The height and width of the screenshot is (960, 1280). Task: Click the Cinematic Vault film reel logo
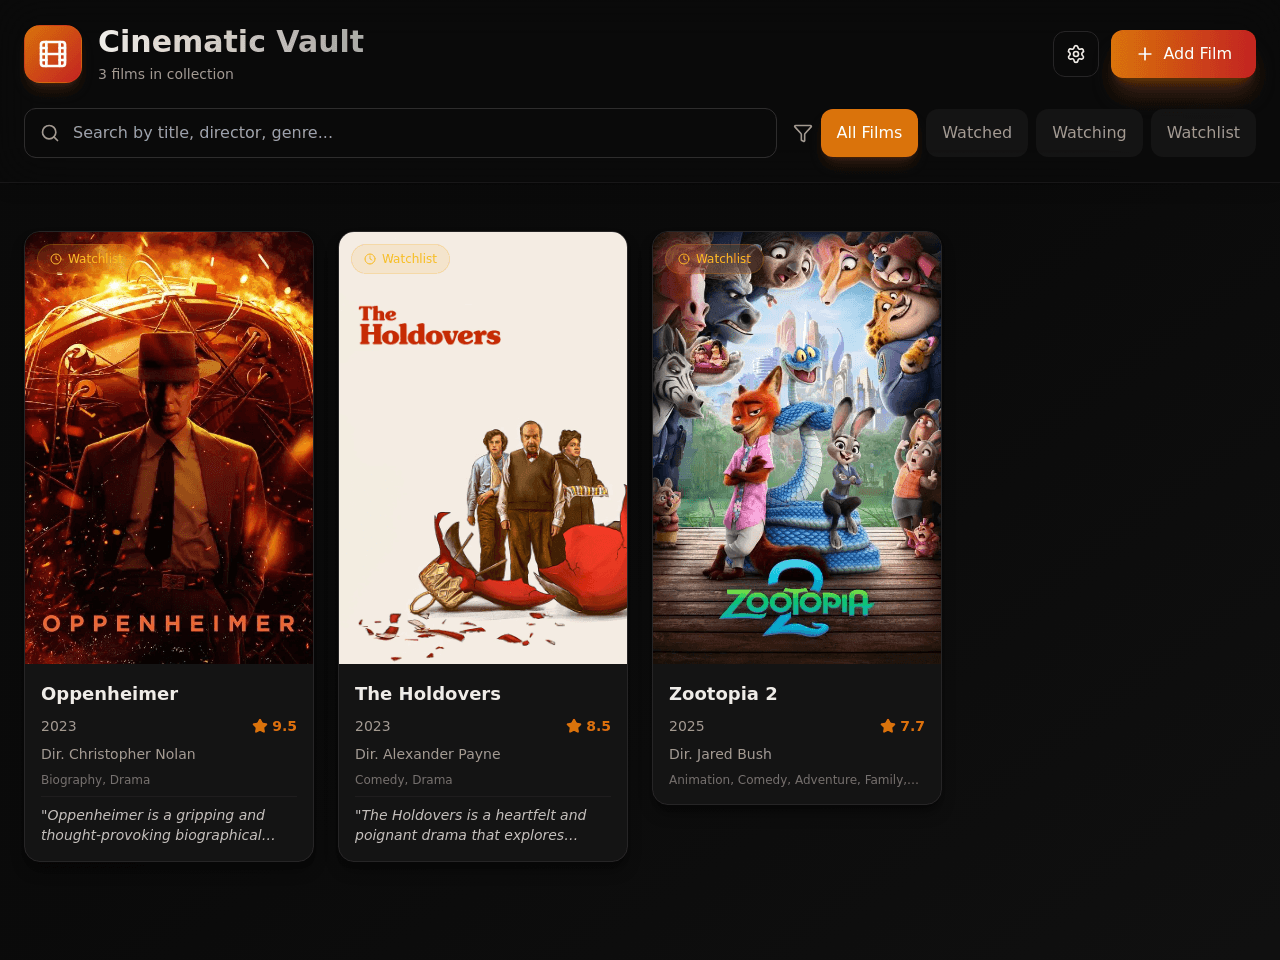coord(53,54)
